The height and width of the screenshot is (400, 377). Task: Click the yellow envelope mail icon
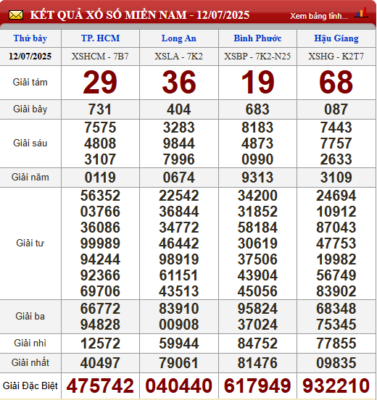(x=16, y=15)
